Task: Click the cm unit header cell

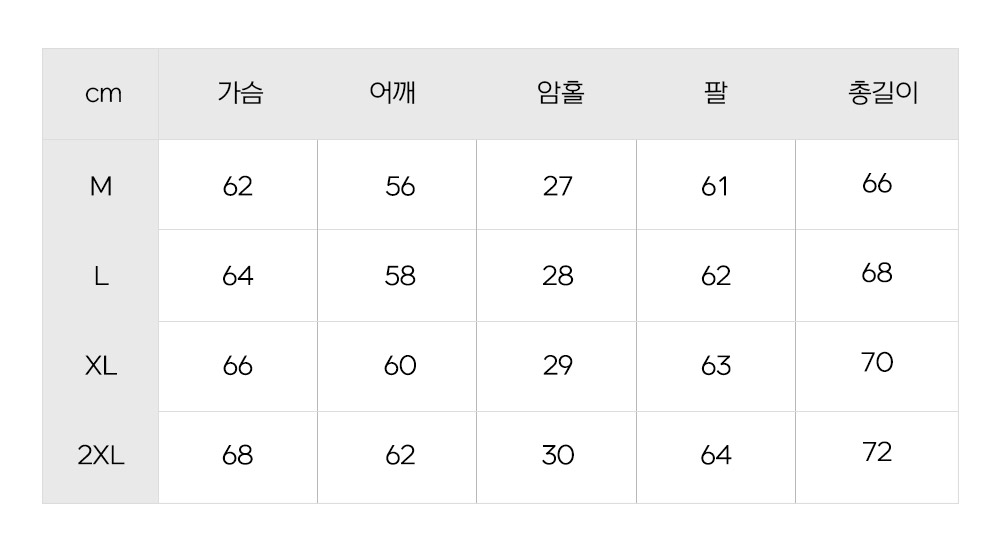Action: [103, 94]
